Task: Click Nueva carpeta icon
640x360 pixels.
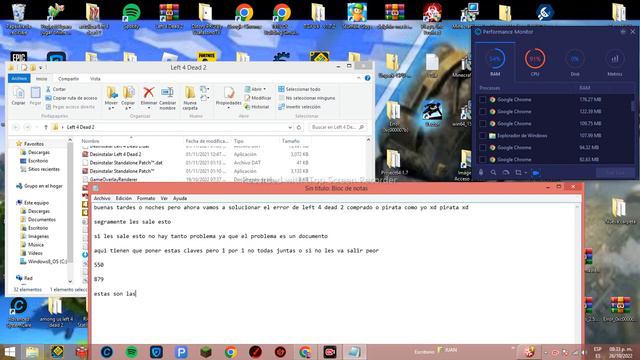Action: pos(190,93)
